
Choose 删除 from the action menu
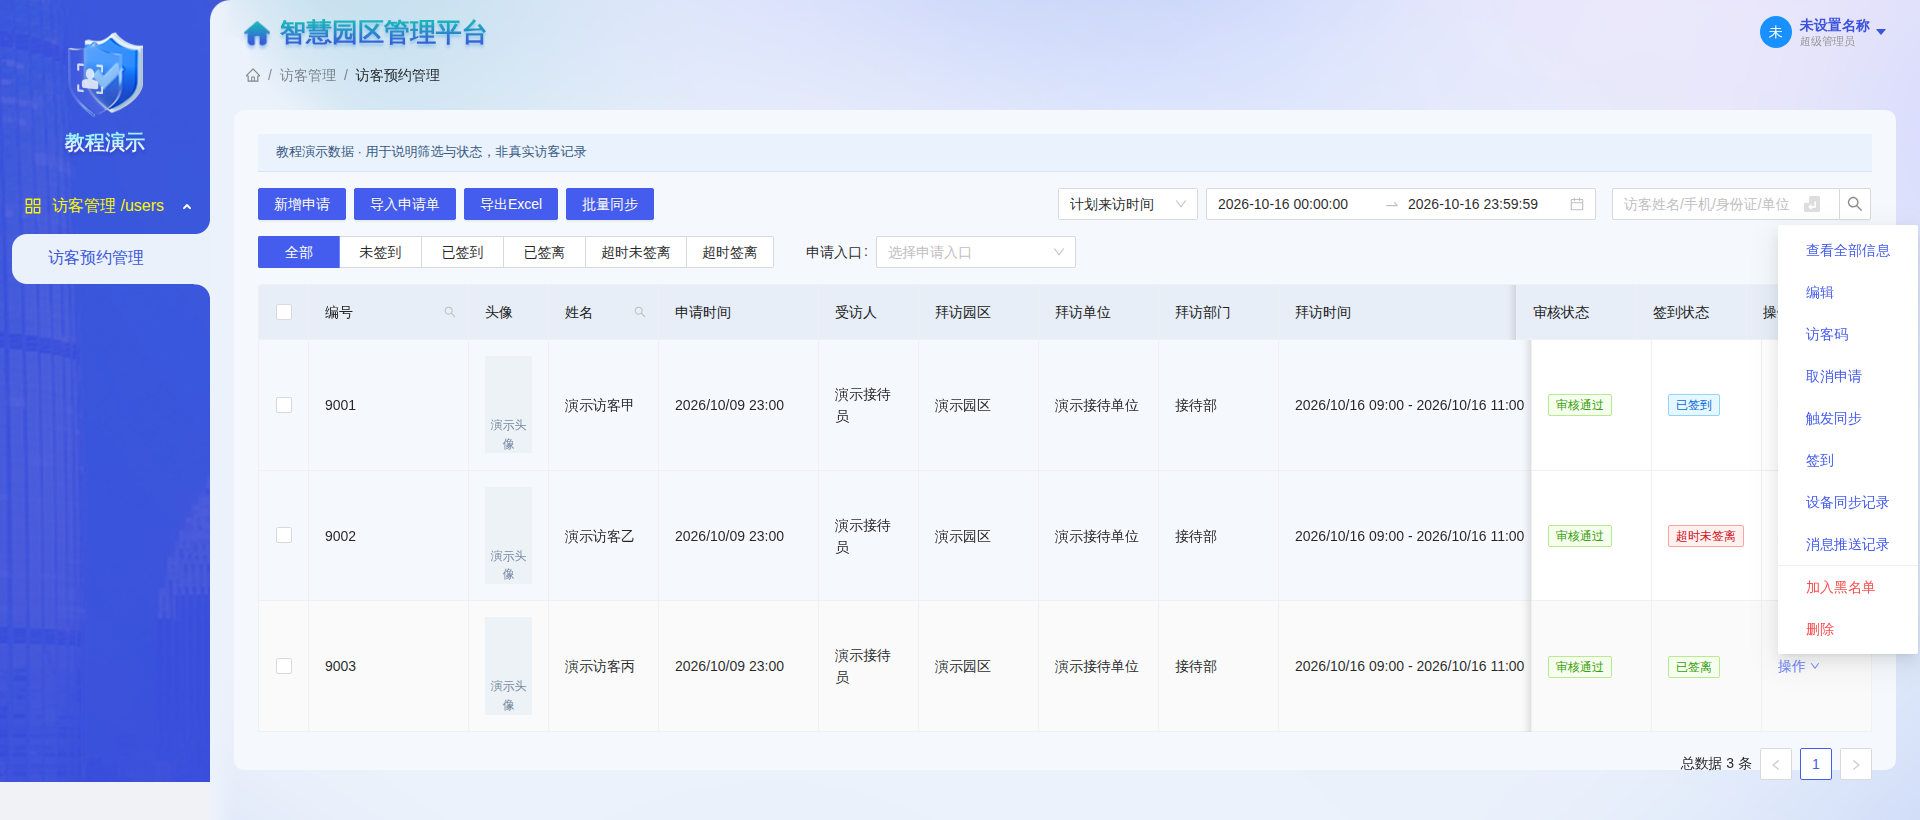1848,630
